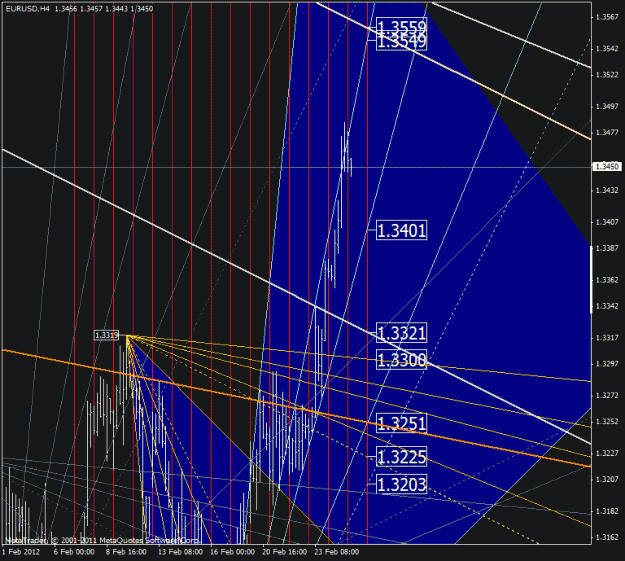Click the 1.3300 level label

tap(401, 360)
